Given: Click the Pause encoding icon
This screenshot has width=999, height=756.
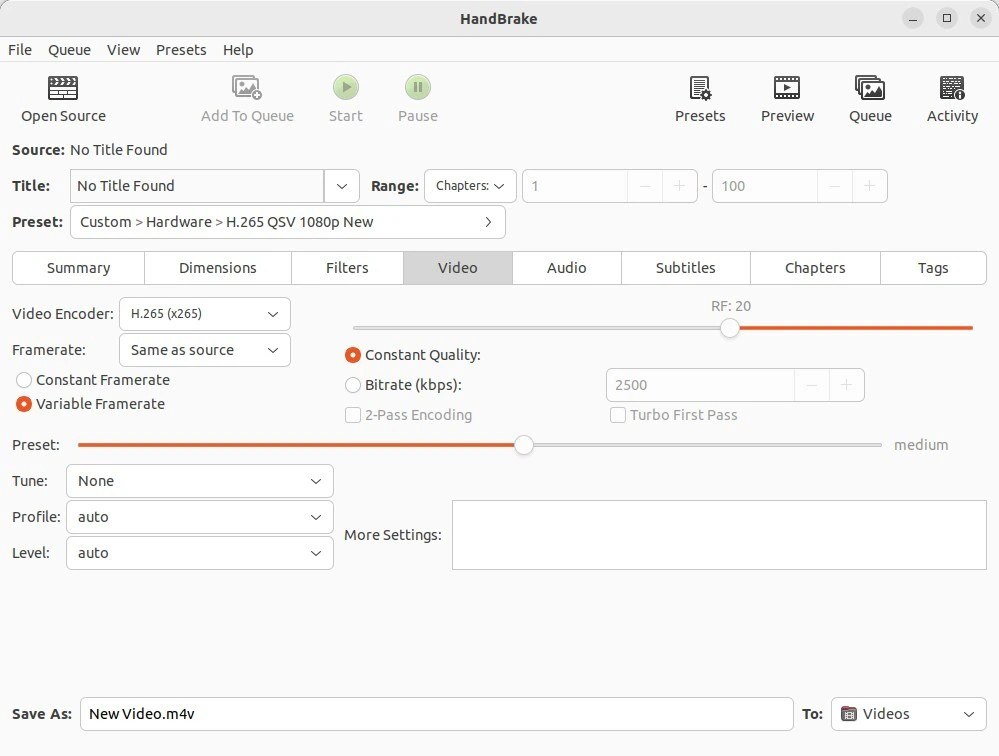Looking at the screenshot, I should [x=418, y=87].
